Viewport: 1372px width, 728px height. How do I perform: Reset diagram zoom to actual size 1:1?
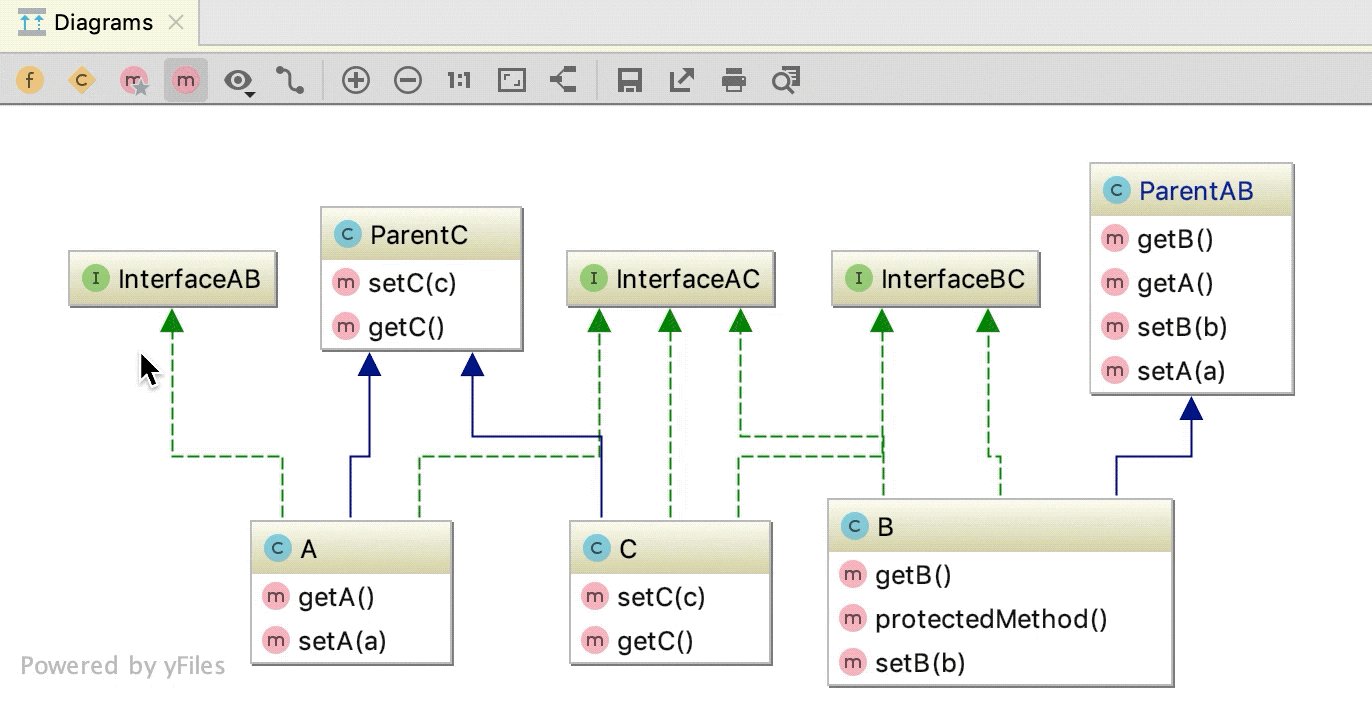pyautogui.click(x=458, y=79)
